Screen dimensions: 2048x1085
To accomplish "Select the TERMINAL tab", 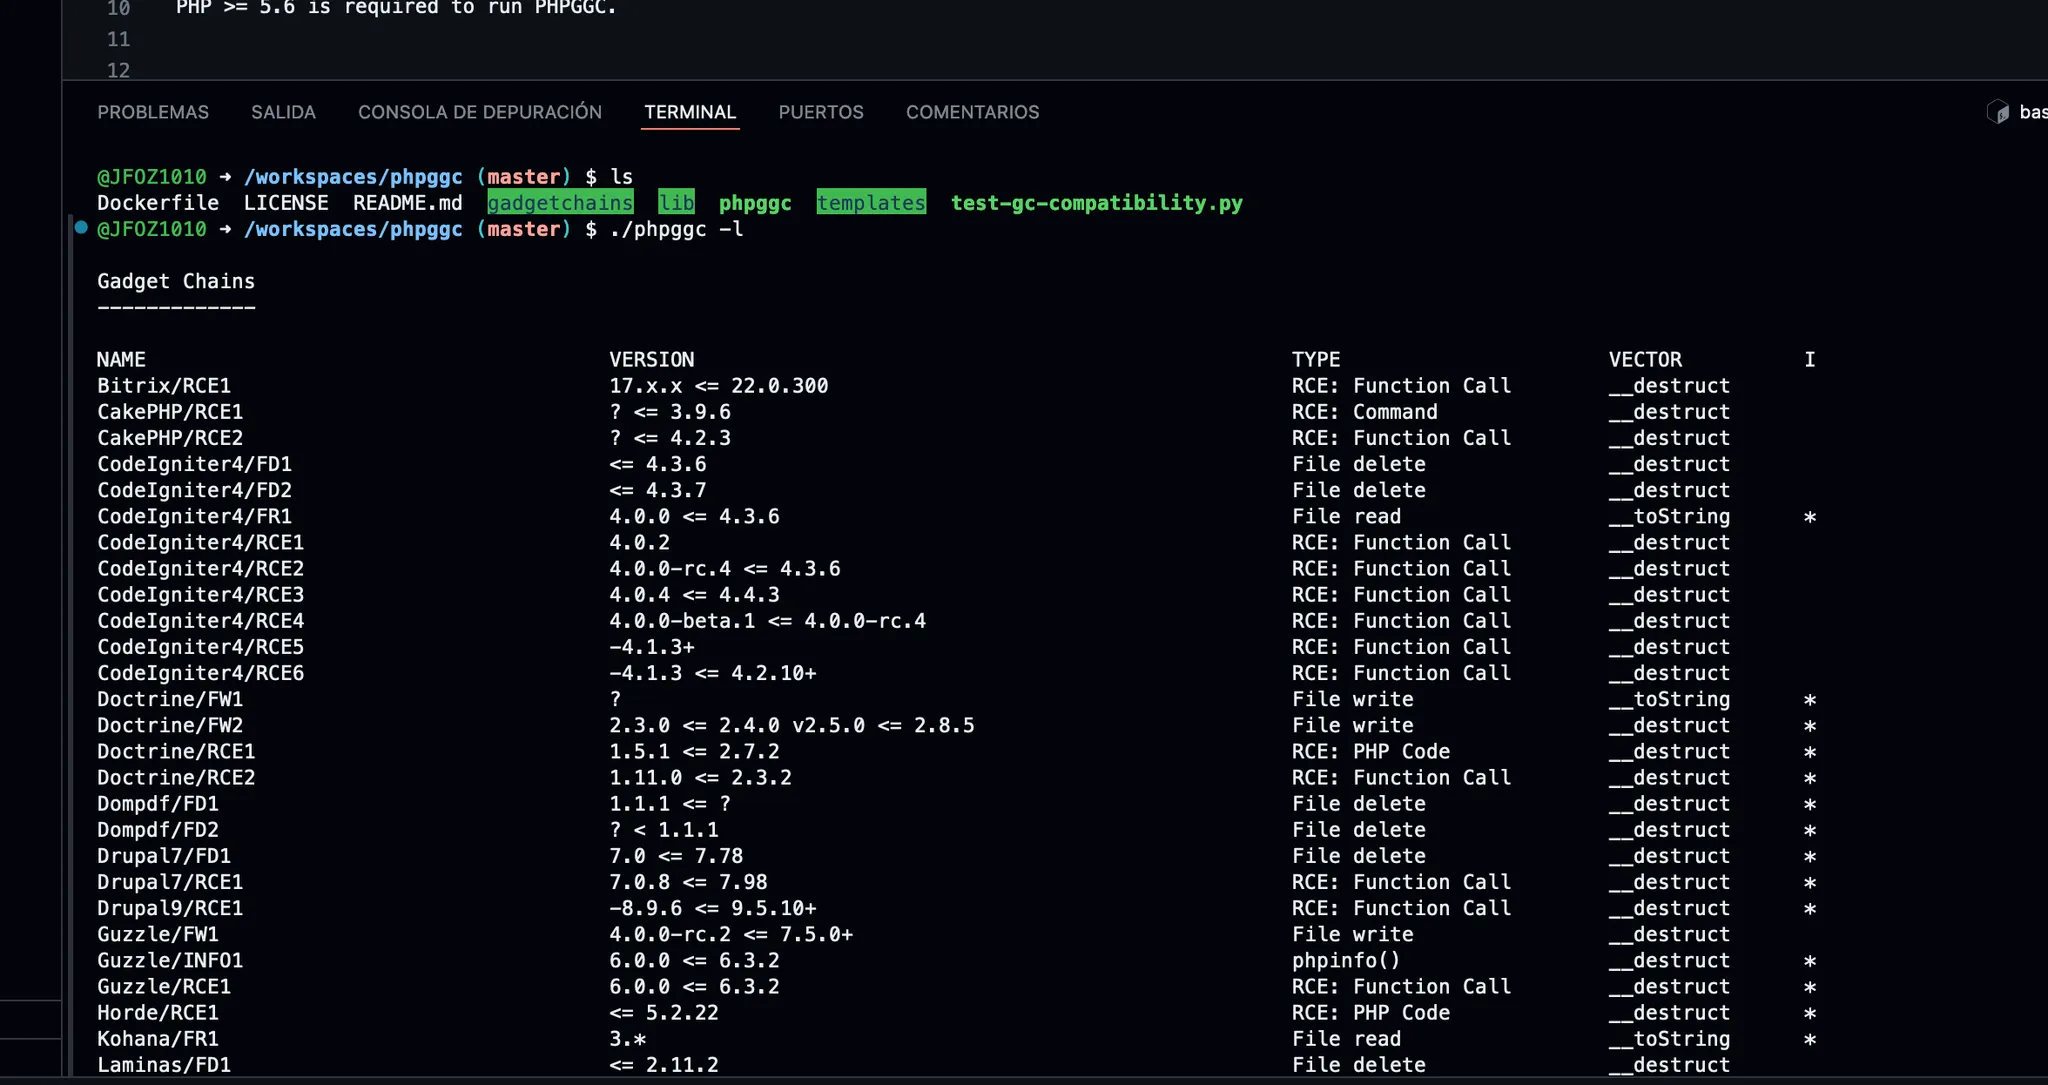I will click(690, 112).
